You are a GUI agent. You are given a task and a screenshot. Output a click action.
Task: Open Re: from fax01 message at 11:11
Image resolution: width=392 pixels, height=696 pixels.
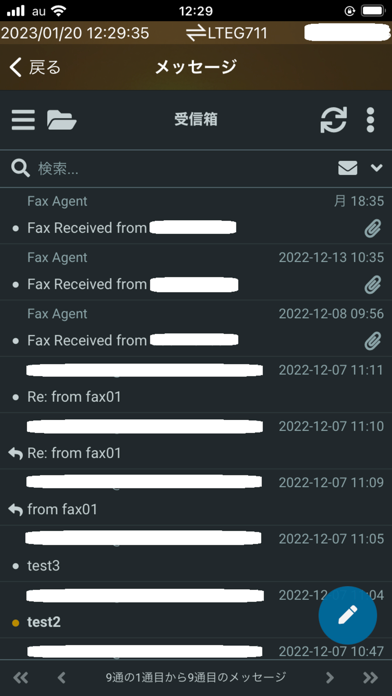196,384
